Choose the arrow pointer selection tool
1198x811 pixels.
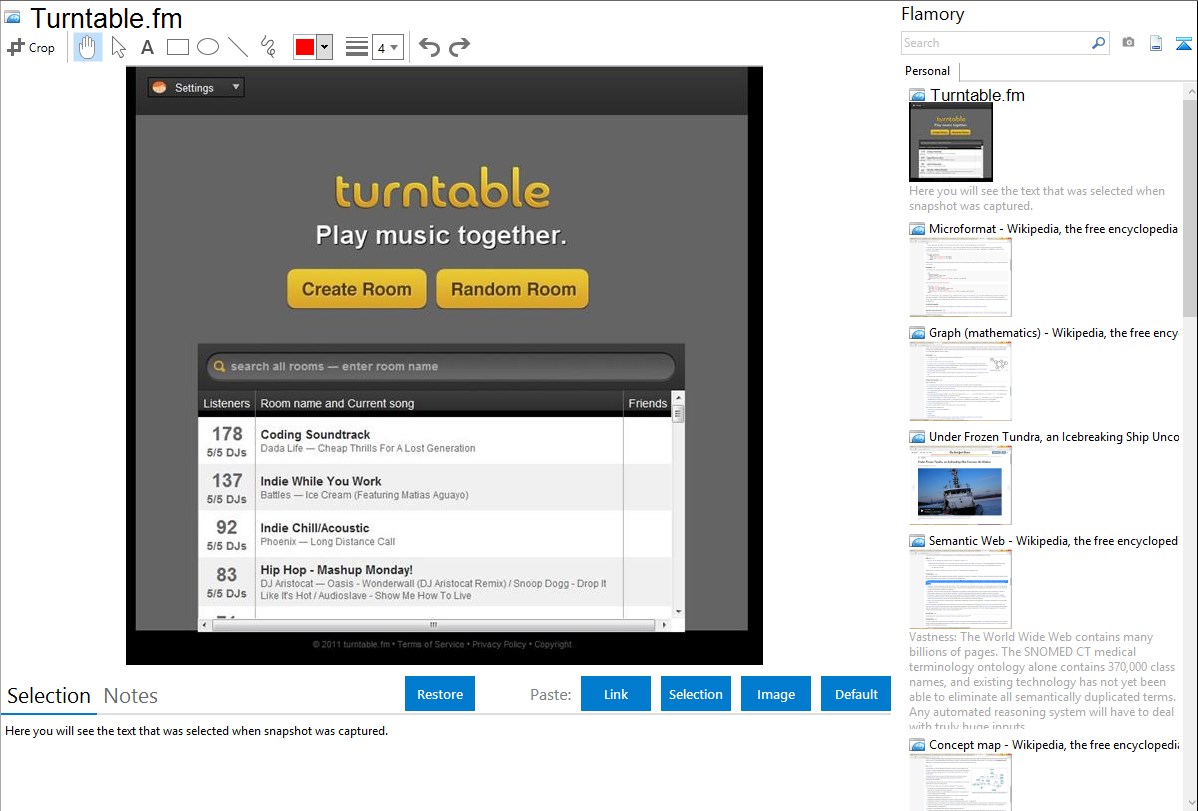point(118,47)
